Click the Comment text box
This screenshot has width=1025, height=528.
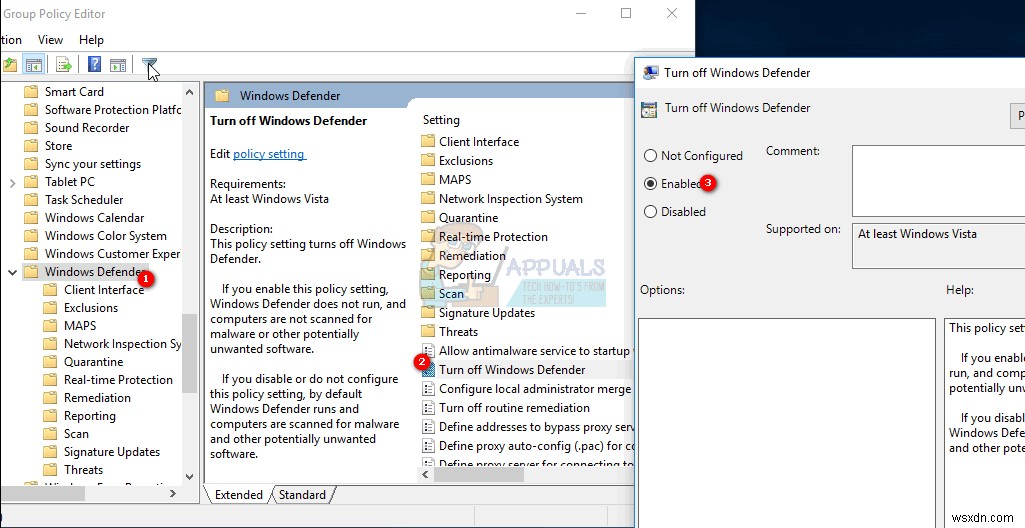pyautogui.click(x=938, y=181)
